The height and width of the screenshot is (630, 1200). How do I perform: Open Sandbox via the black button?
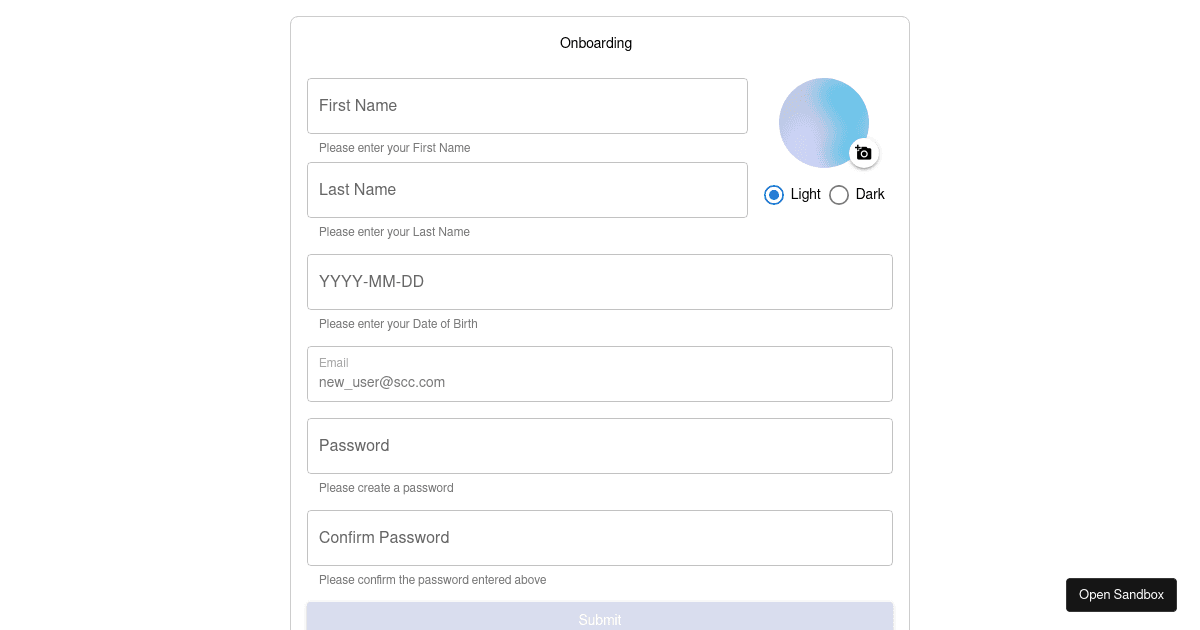(x=1121, y=595)
